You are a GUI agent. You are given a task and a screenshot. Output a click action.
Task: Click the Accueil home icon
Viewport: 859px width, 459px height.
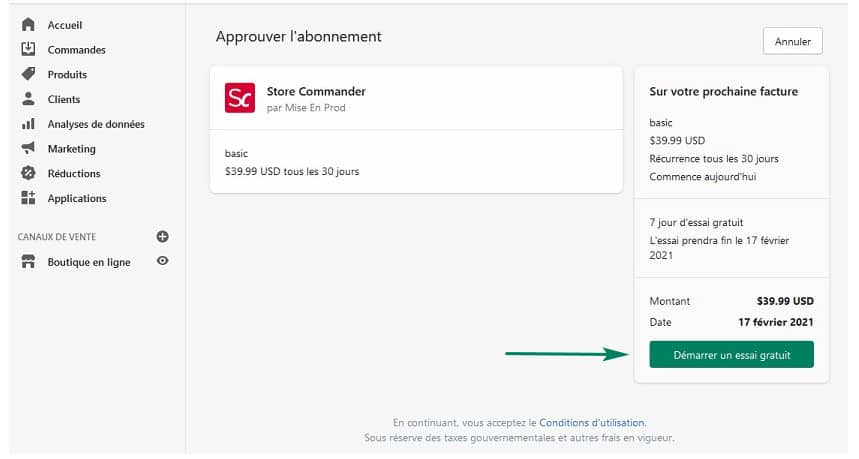click(x=28, y=25)
